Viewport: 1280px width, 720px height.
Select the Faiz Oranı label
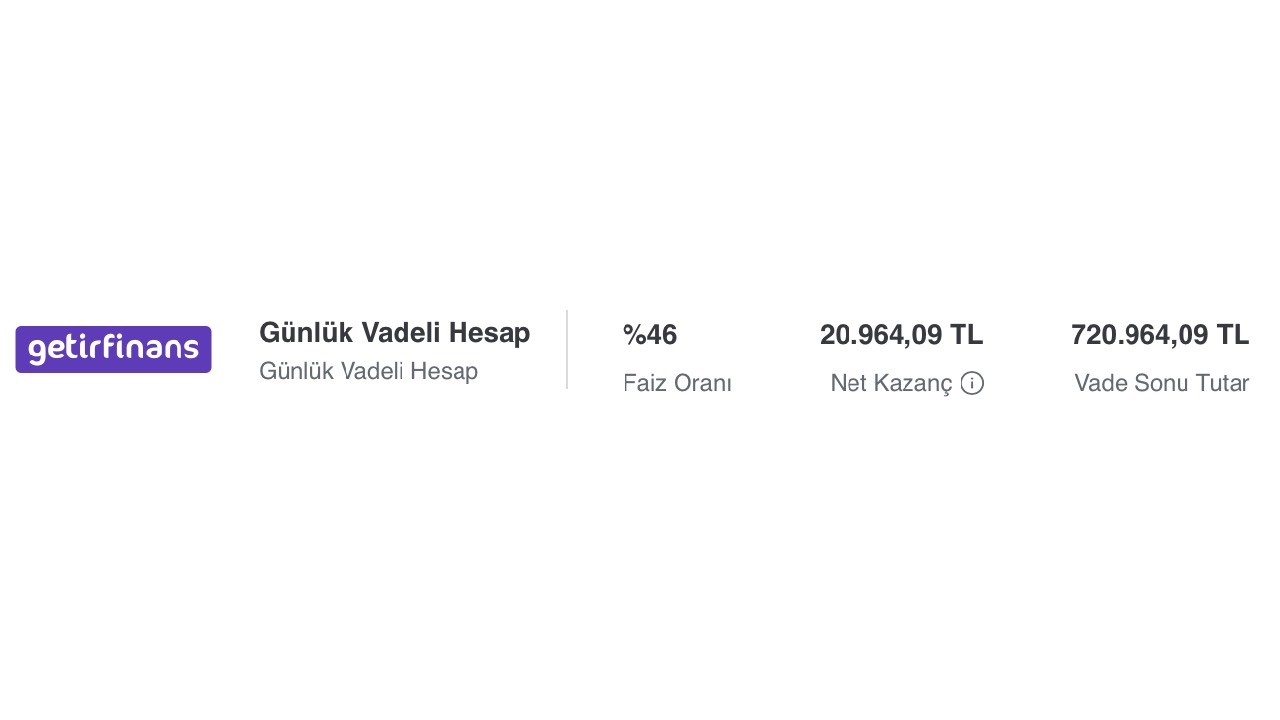click(677, 383)
